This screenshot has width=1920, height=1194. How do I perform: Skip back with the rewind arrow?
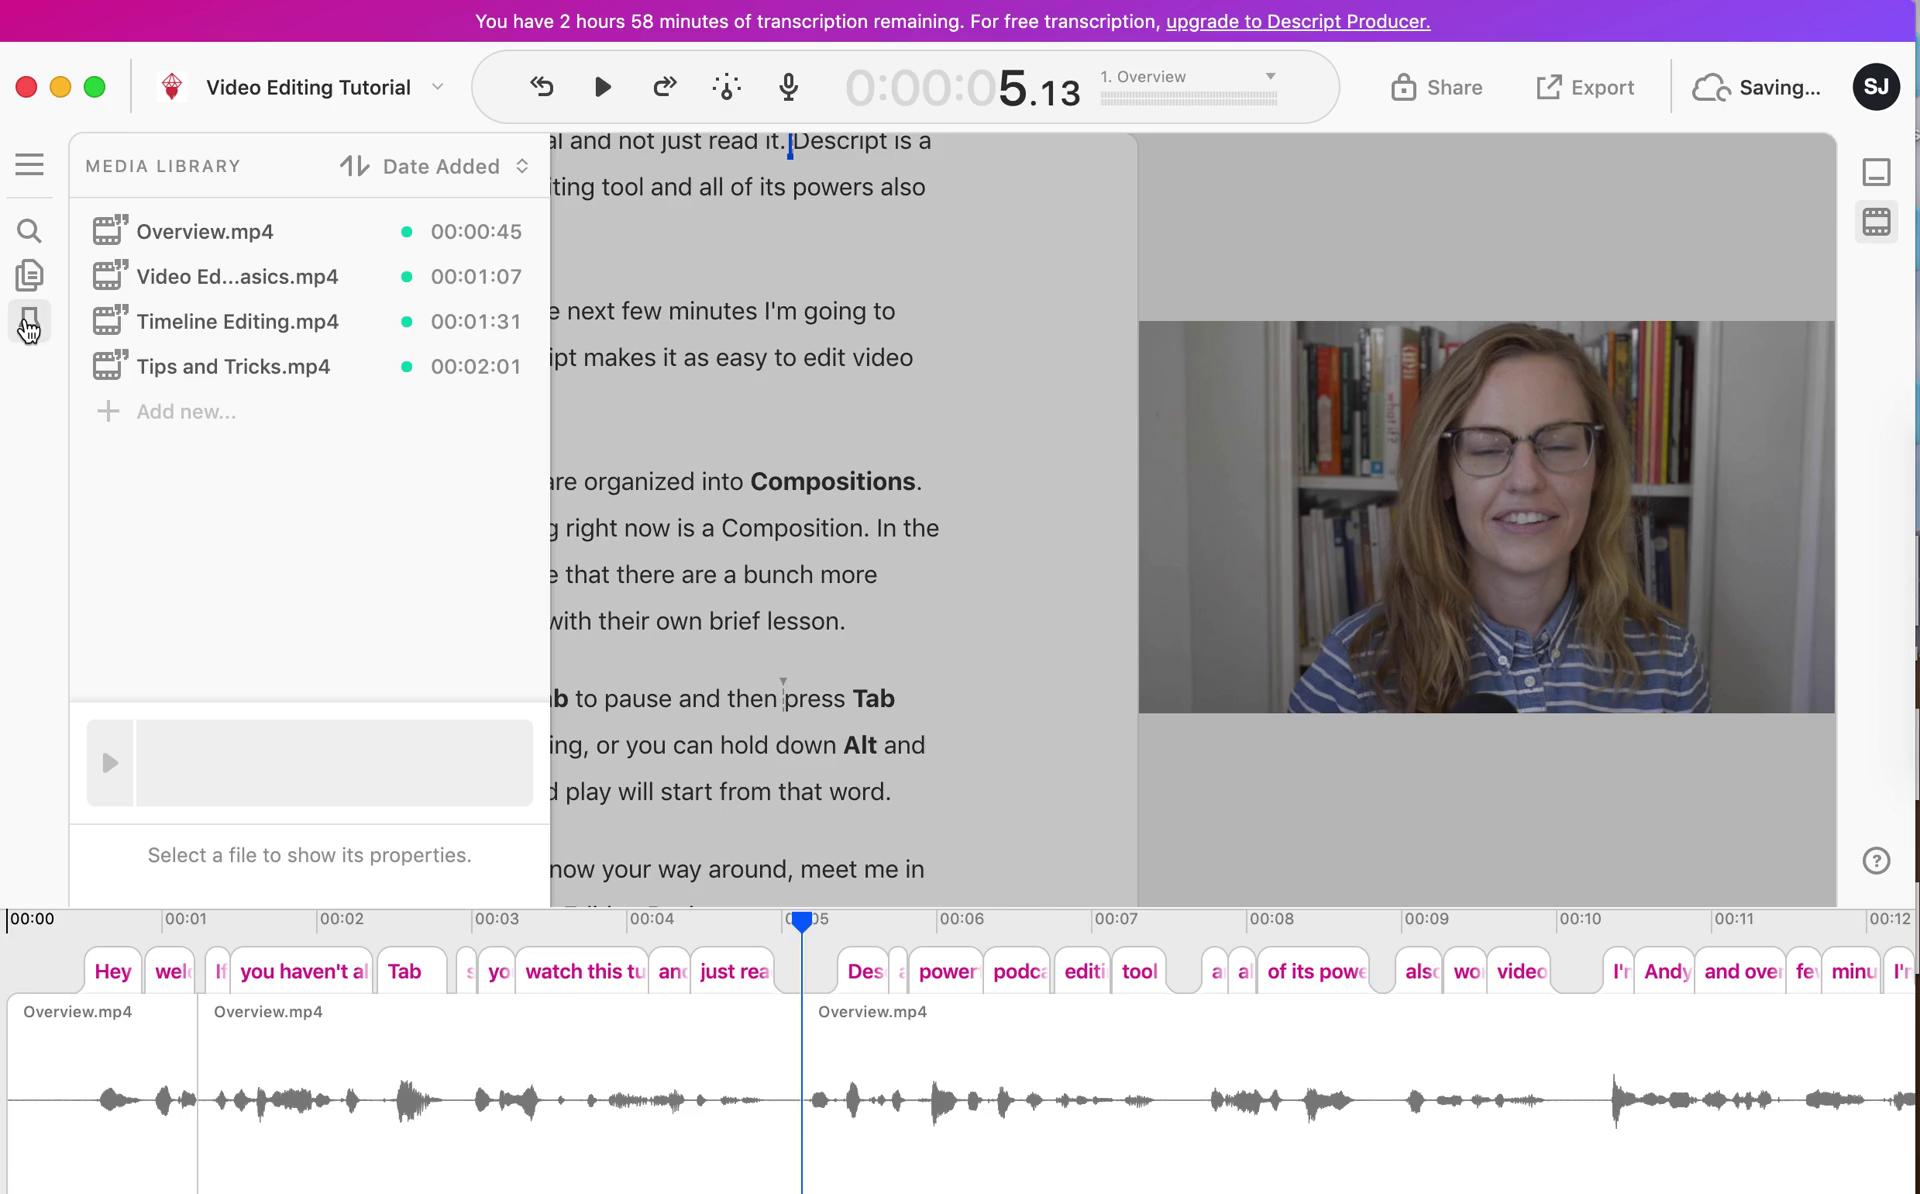[x=541, y=87]
